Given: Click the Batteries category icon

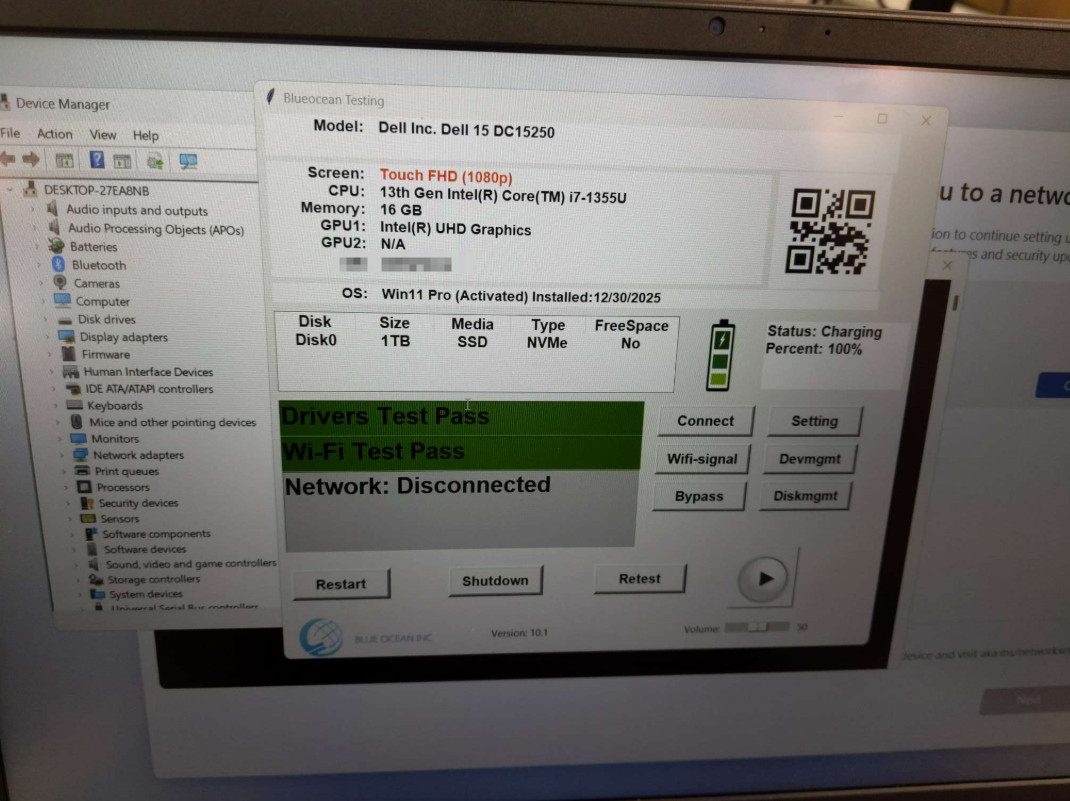Looking at the screenshot, I should [x=57, y=246].
